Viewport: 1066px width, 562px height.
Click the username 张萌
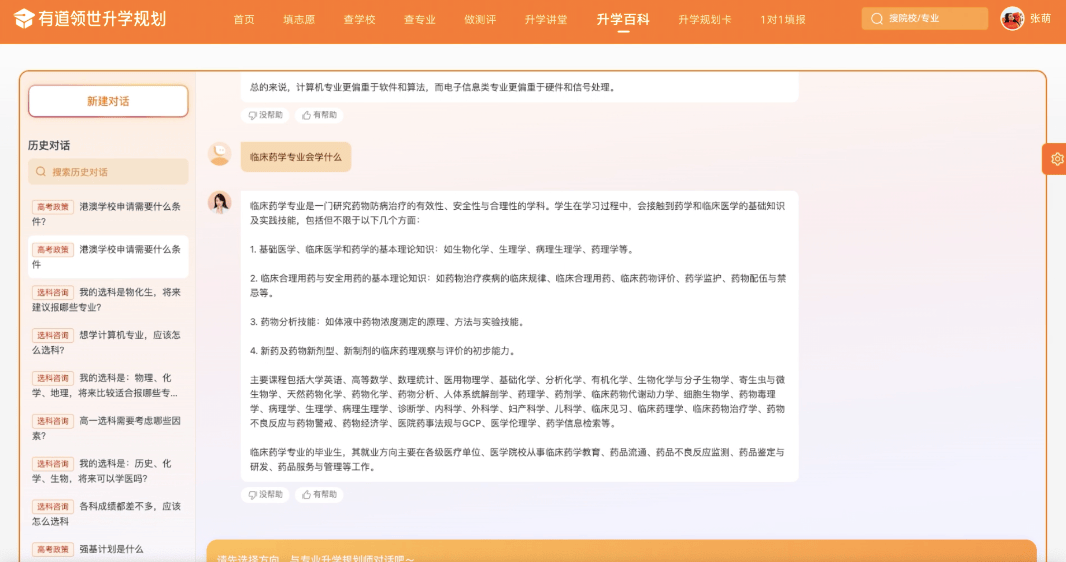point(1040,19)
